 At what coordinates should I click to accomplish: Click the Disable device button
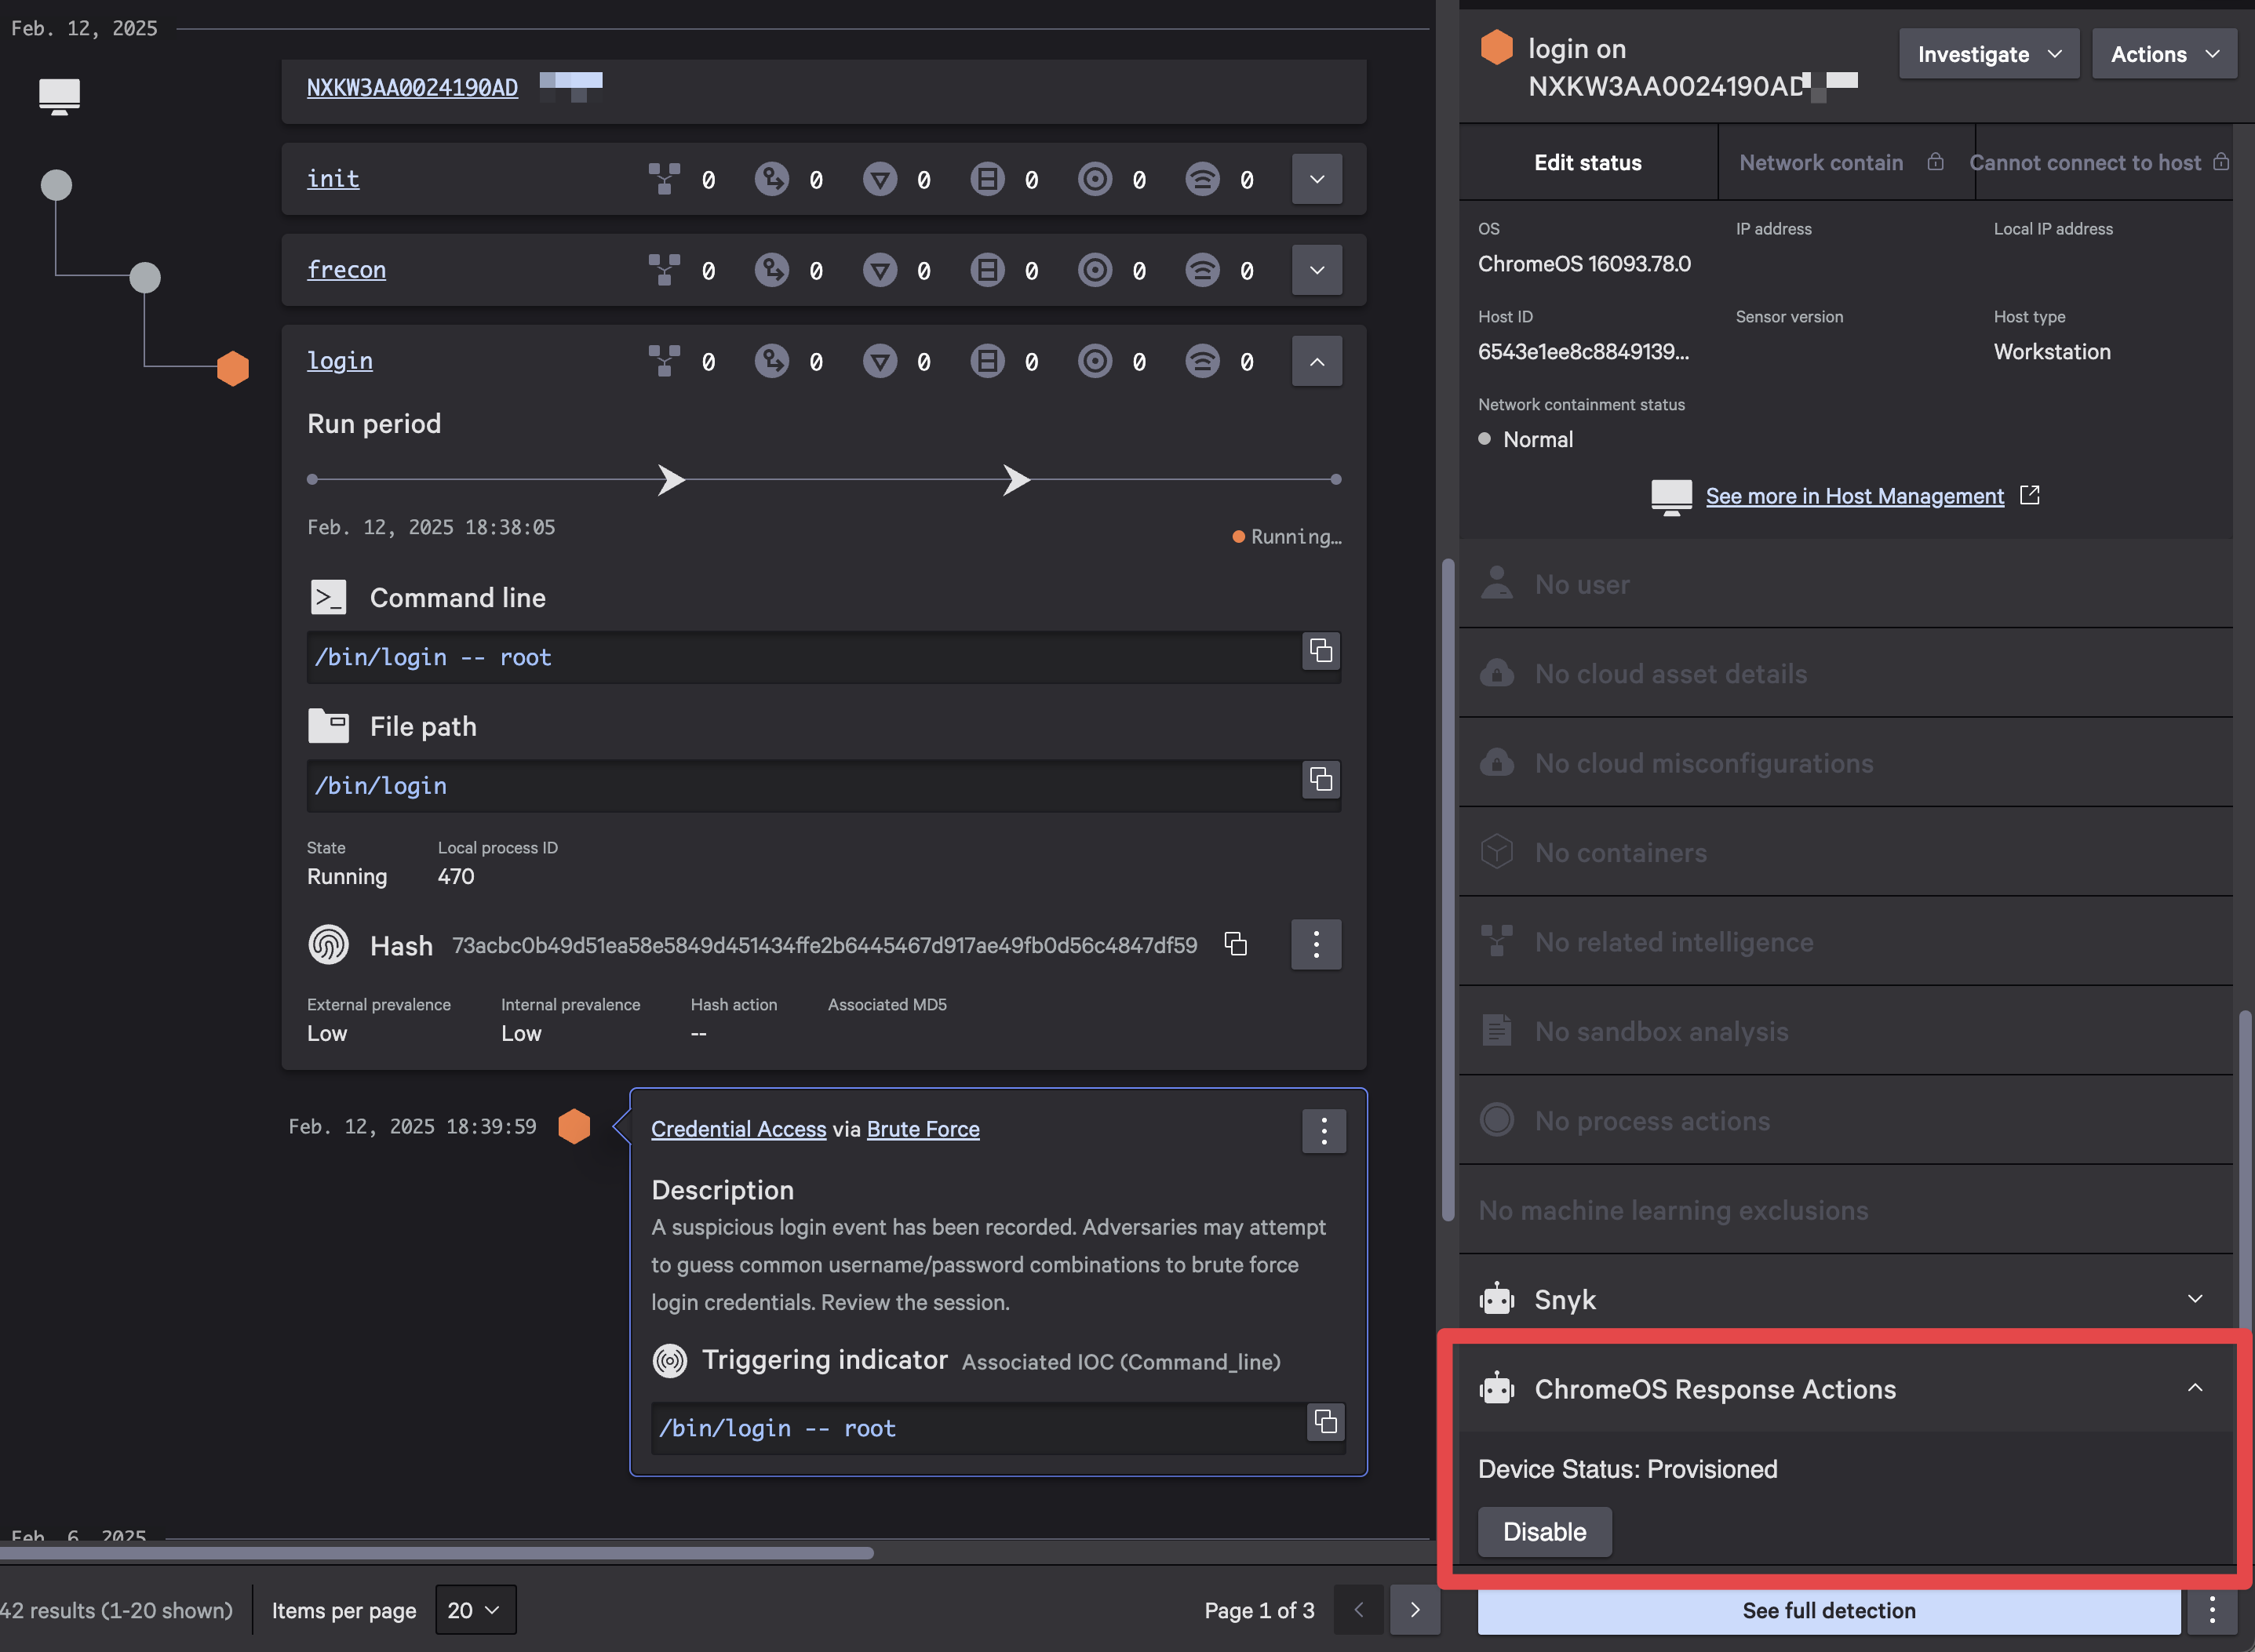[x=1545, y=1532]
